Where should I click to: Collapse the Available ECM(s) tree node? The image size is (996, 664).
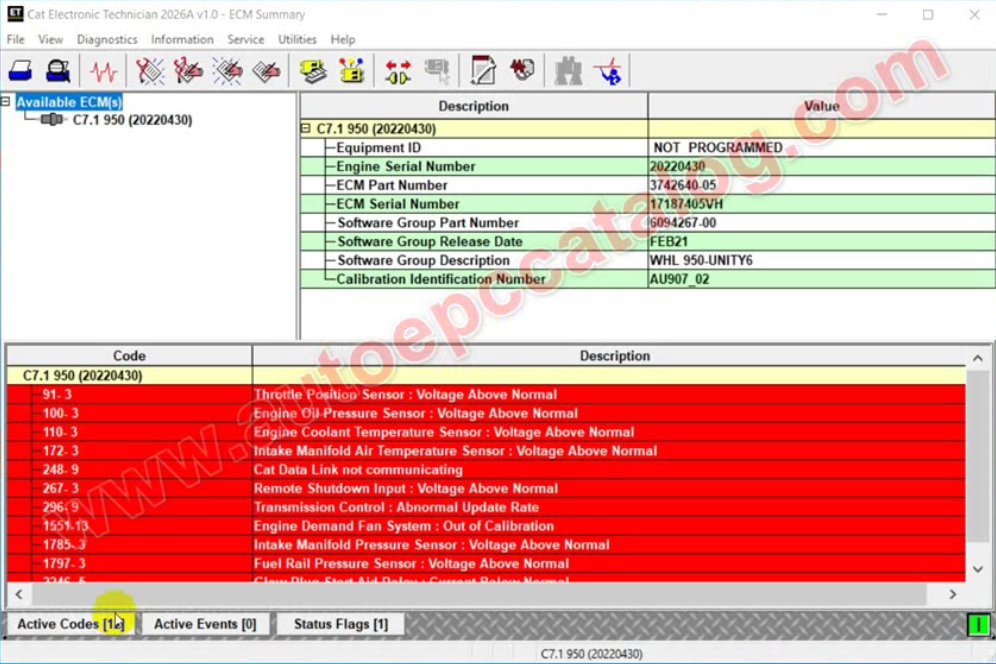pyautogui.click(x=6, y=102)
